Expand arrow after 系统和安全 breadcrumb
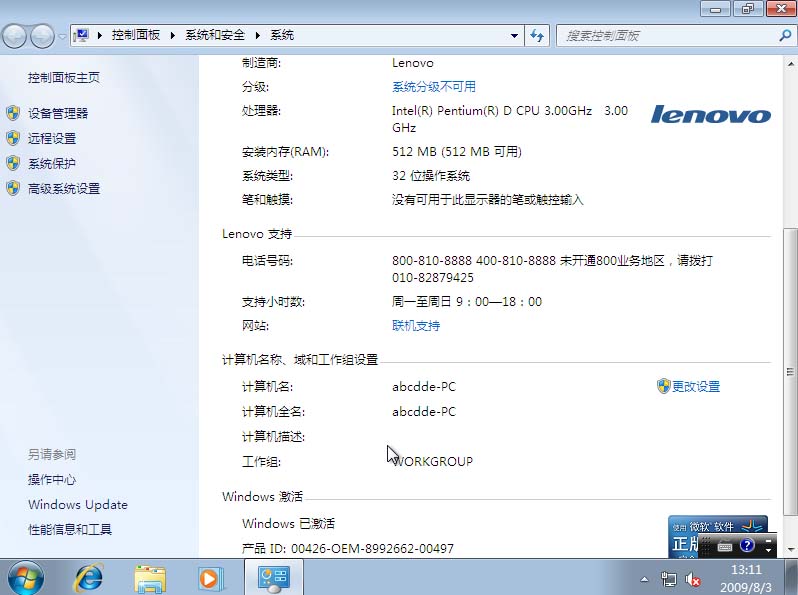The width and height of the screenshot is (798, 595). tap(258, 35)
